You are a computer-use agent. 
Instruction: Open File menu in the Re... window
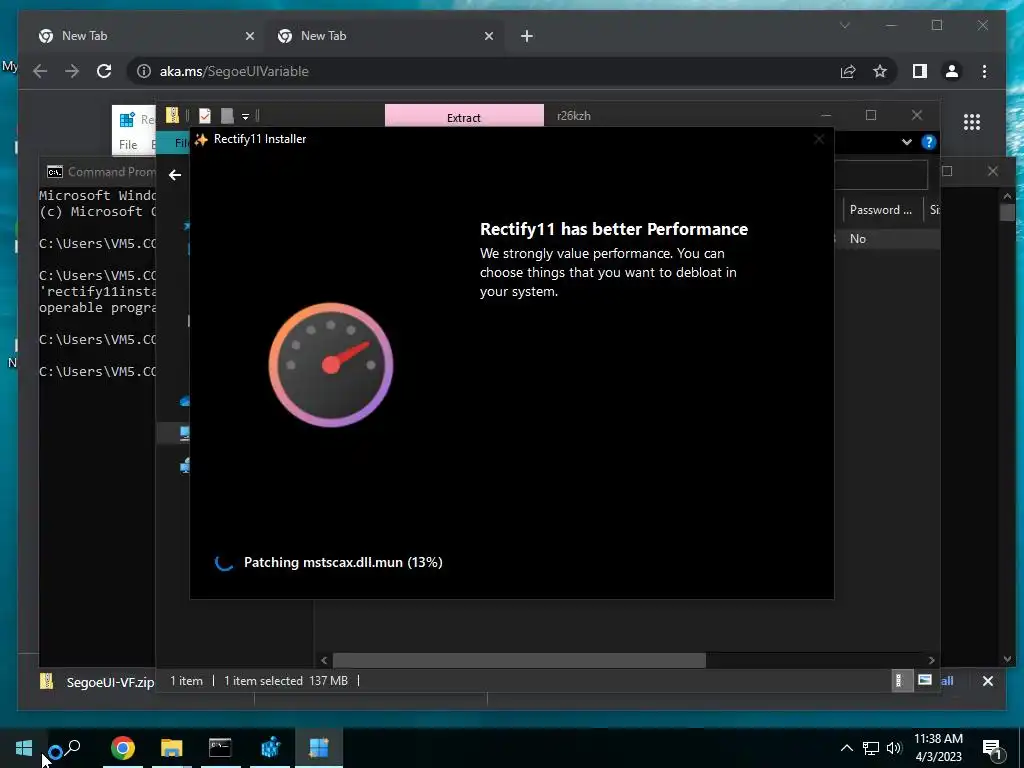tap(128, 144)
